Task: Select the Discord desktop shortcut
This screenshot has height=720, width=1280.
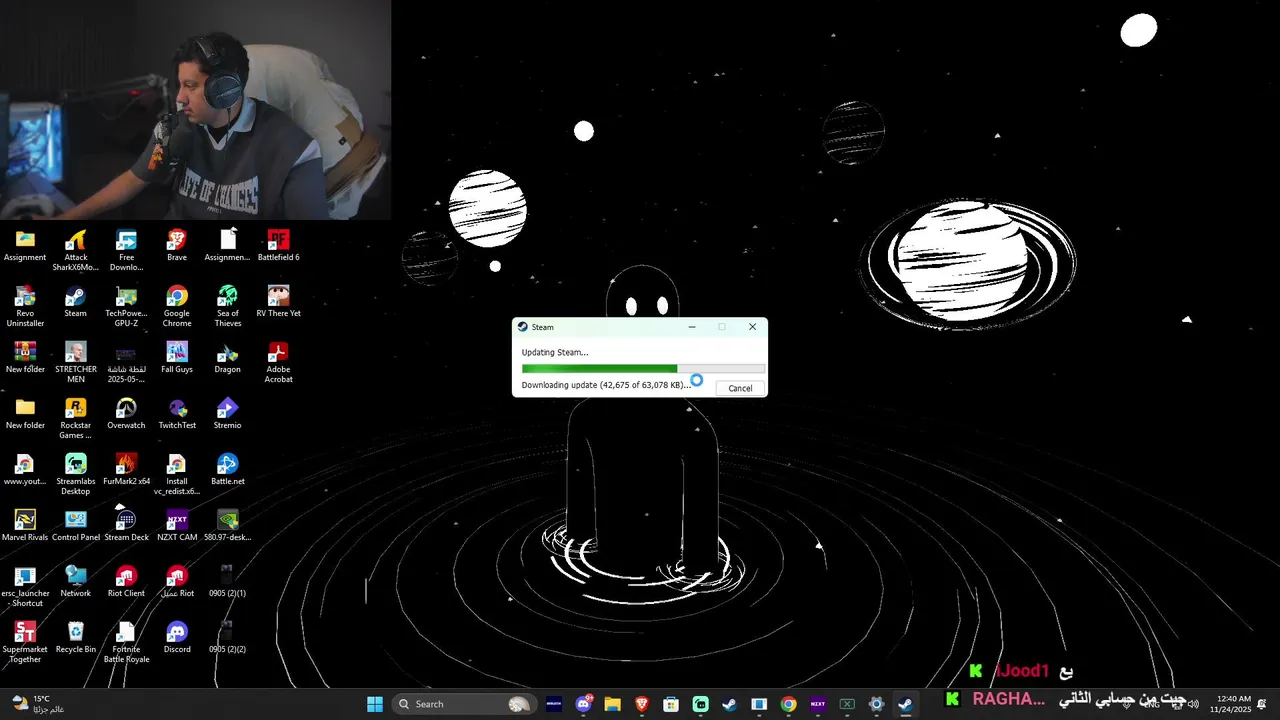Action: click(177, 638)
